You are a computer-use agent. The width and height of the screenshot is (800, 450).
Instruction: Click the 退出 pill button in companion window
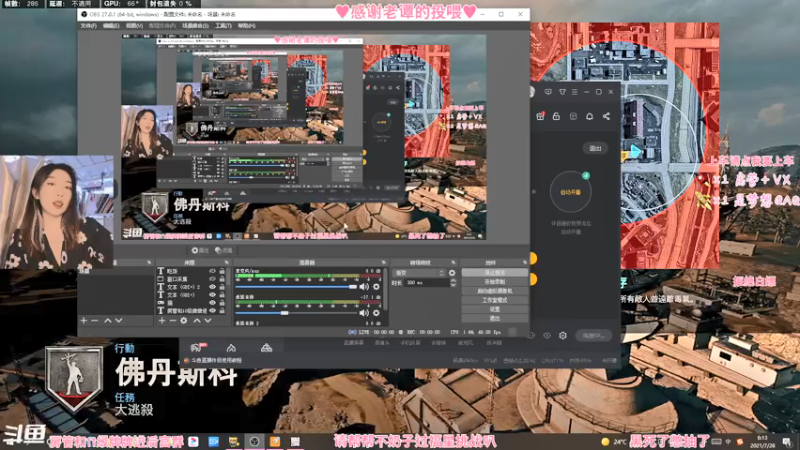[595, 148]
